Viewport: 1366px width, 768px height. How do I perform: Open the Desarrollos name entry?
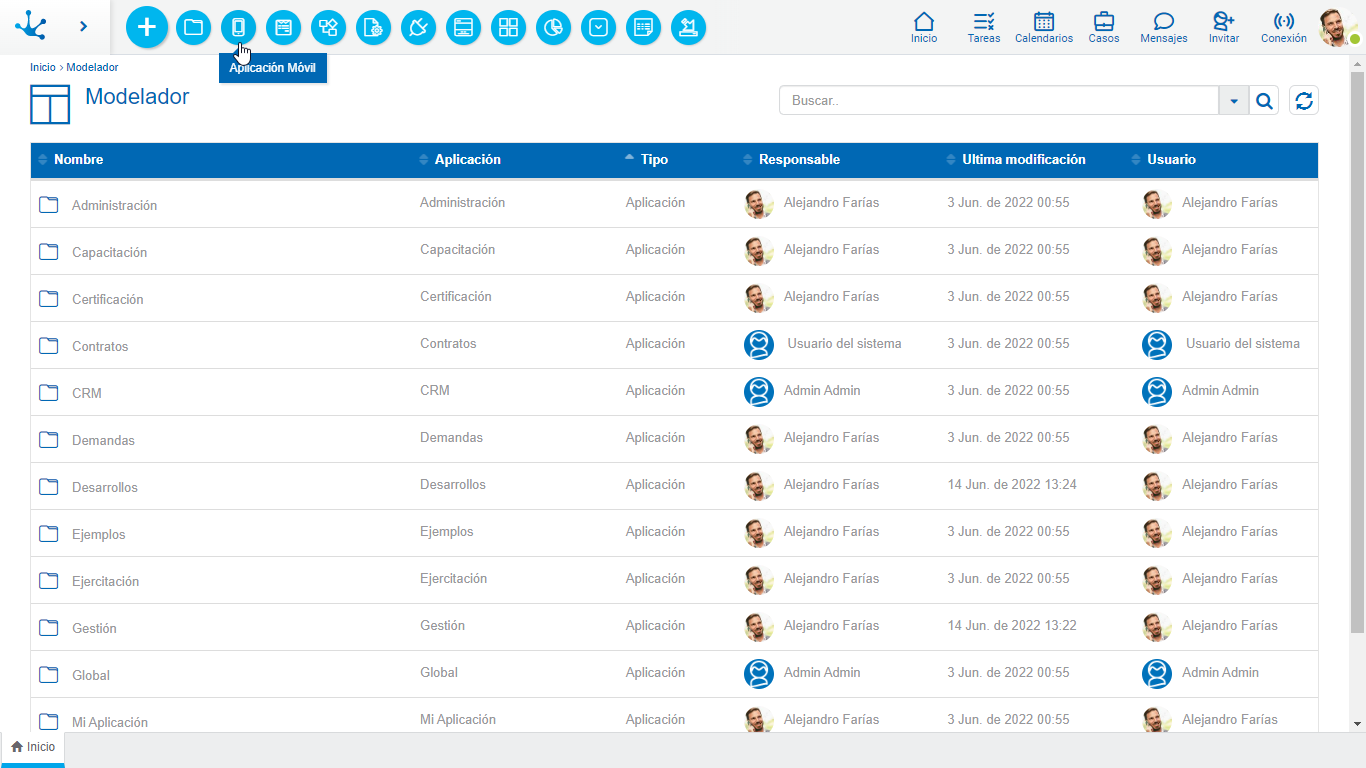coord(105,487)
